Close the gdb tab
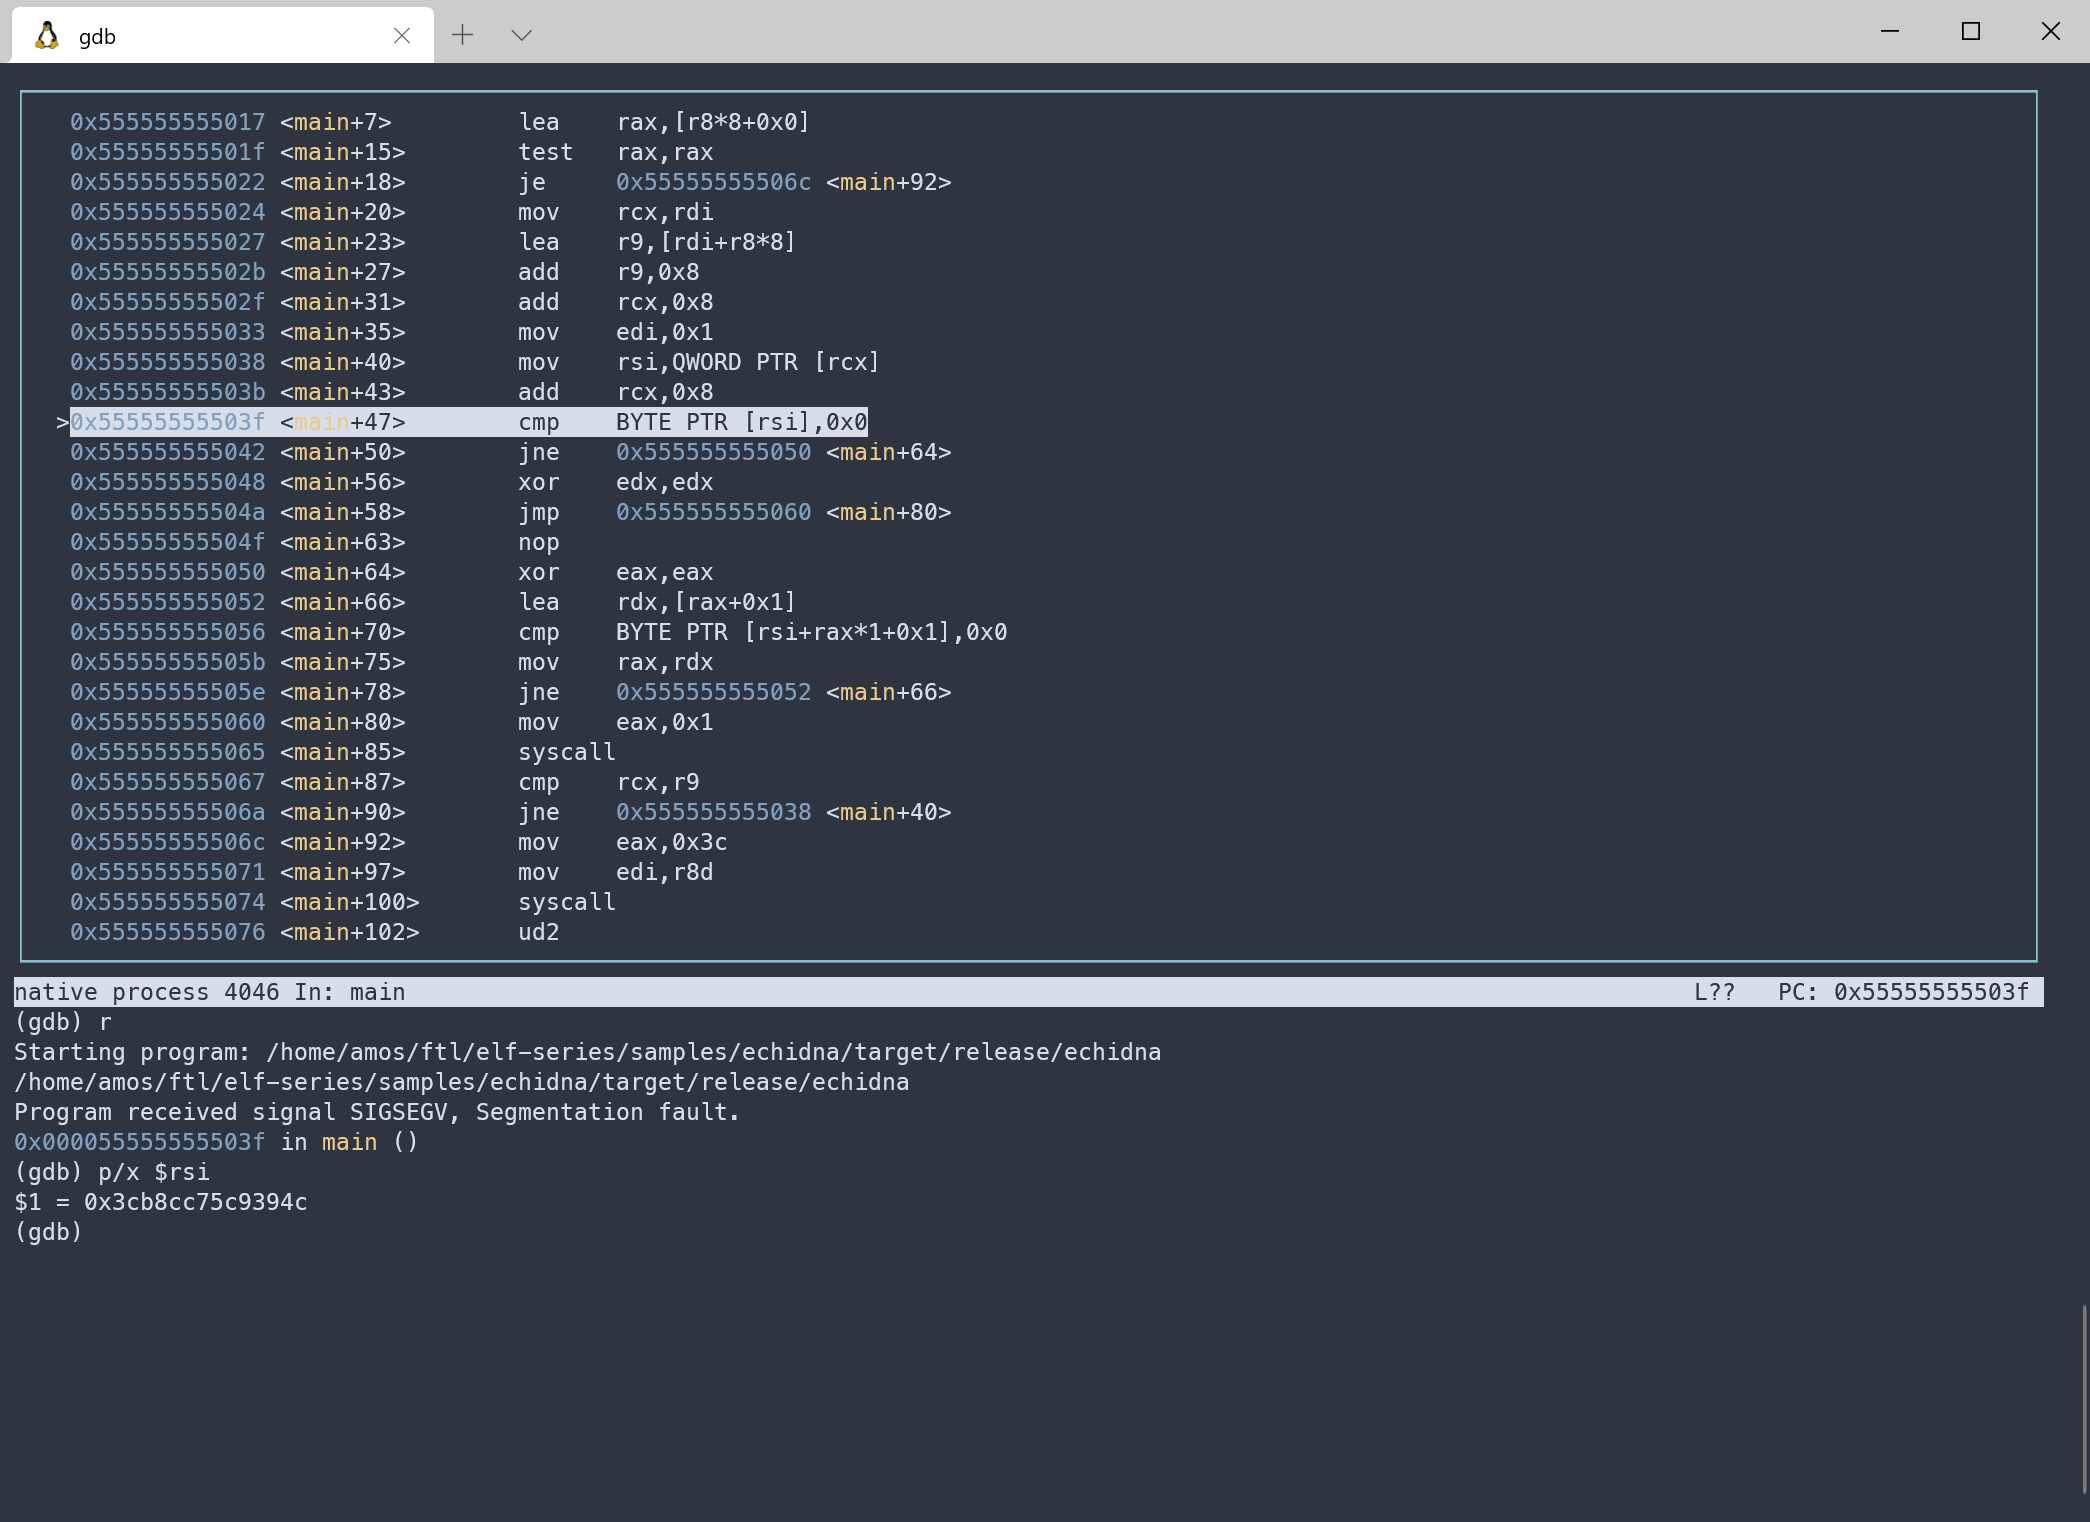This screenshot has width=2090, height=1522. pyautogui.click(x=402, y=36)
